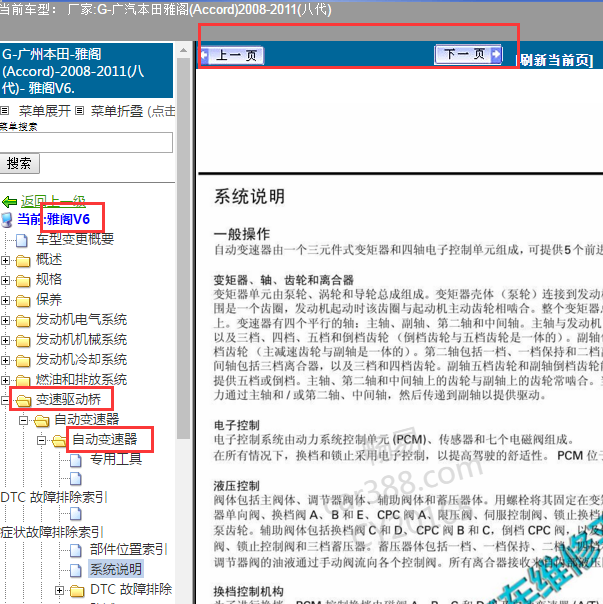Screen dimensions: 603x604
Task: Click the 系统说明 content heading
Action: pyautogui.click(x=249, y=196)
